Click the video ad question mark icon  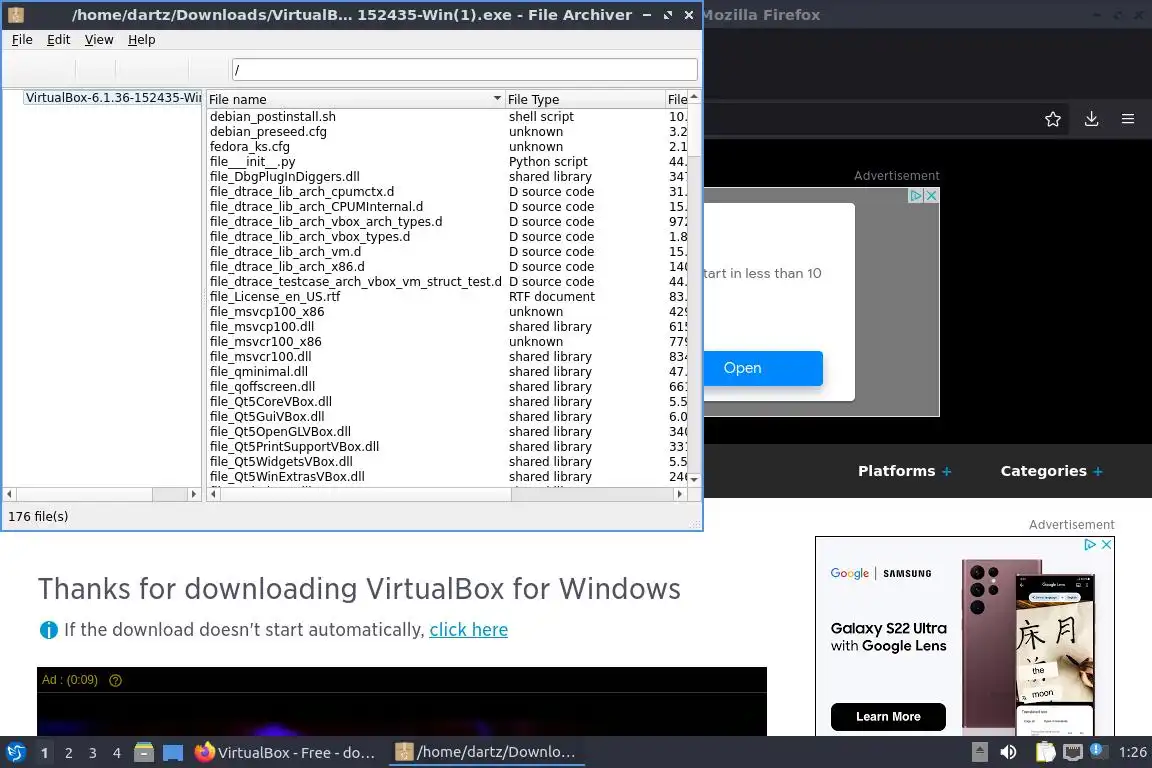pyautogui.click(x=115, y=681)
